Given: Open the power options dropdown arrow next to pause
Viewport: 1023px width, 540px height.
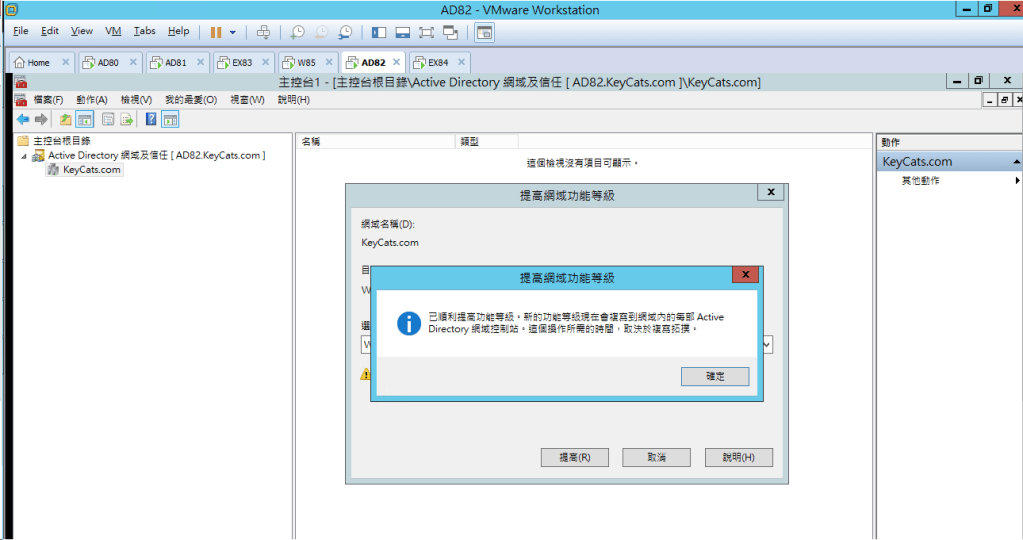Looking at the screenshot, I should pos(233,32).
